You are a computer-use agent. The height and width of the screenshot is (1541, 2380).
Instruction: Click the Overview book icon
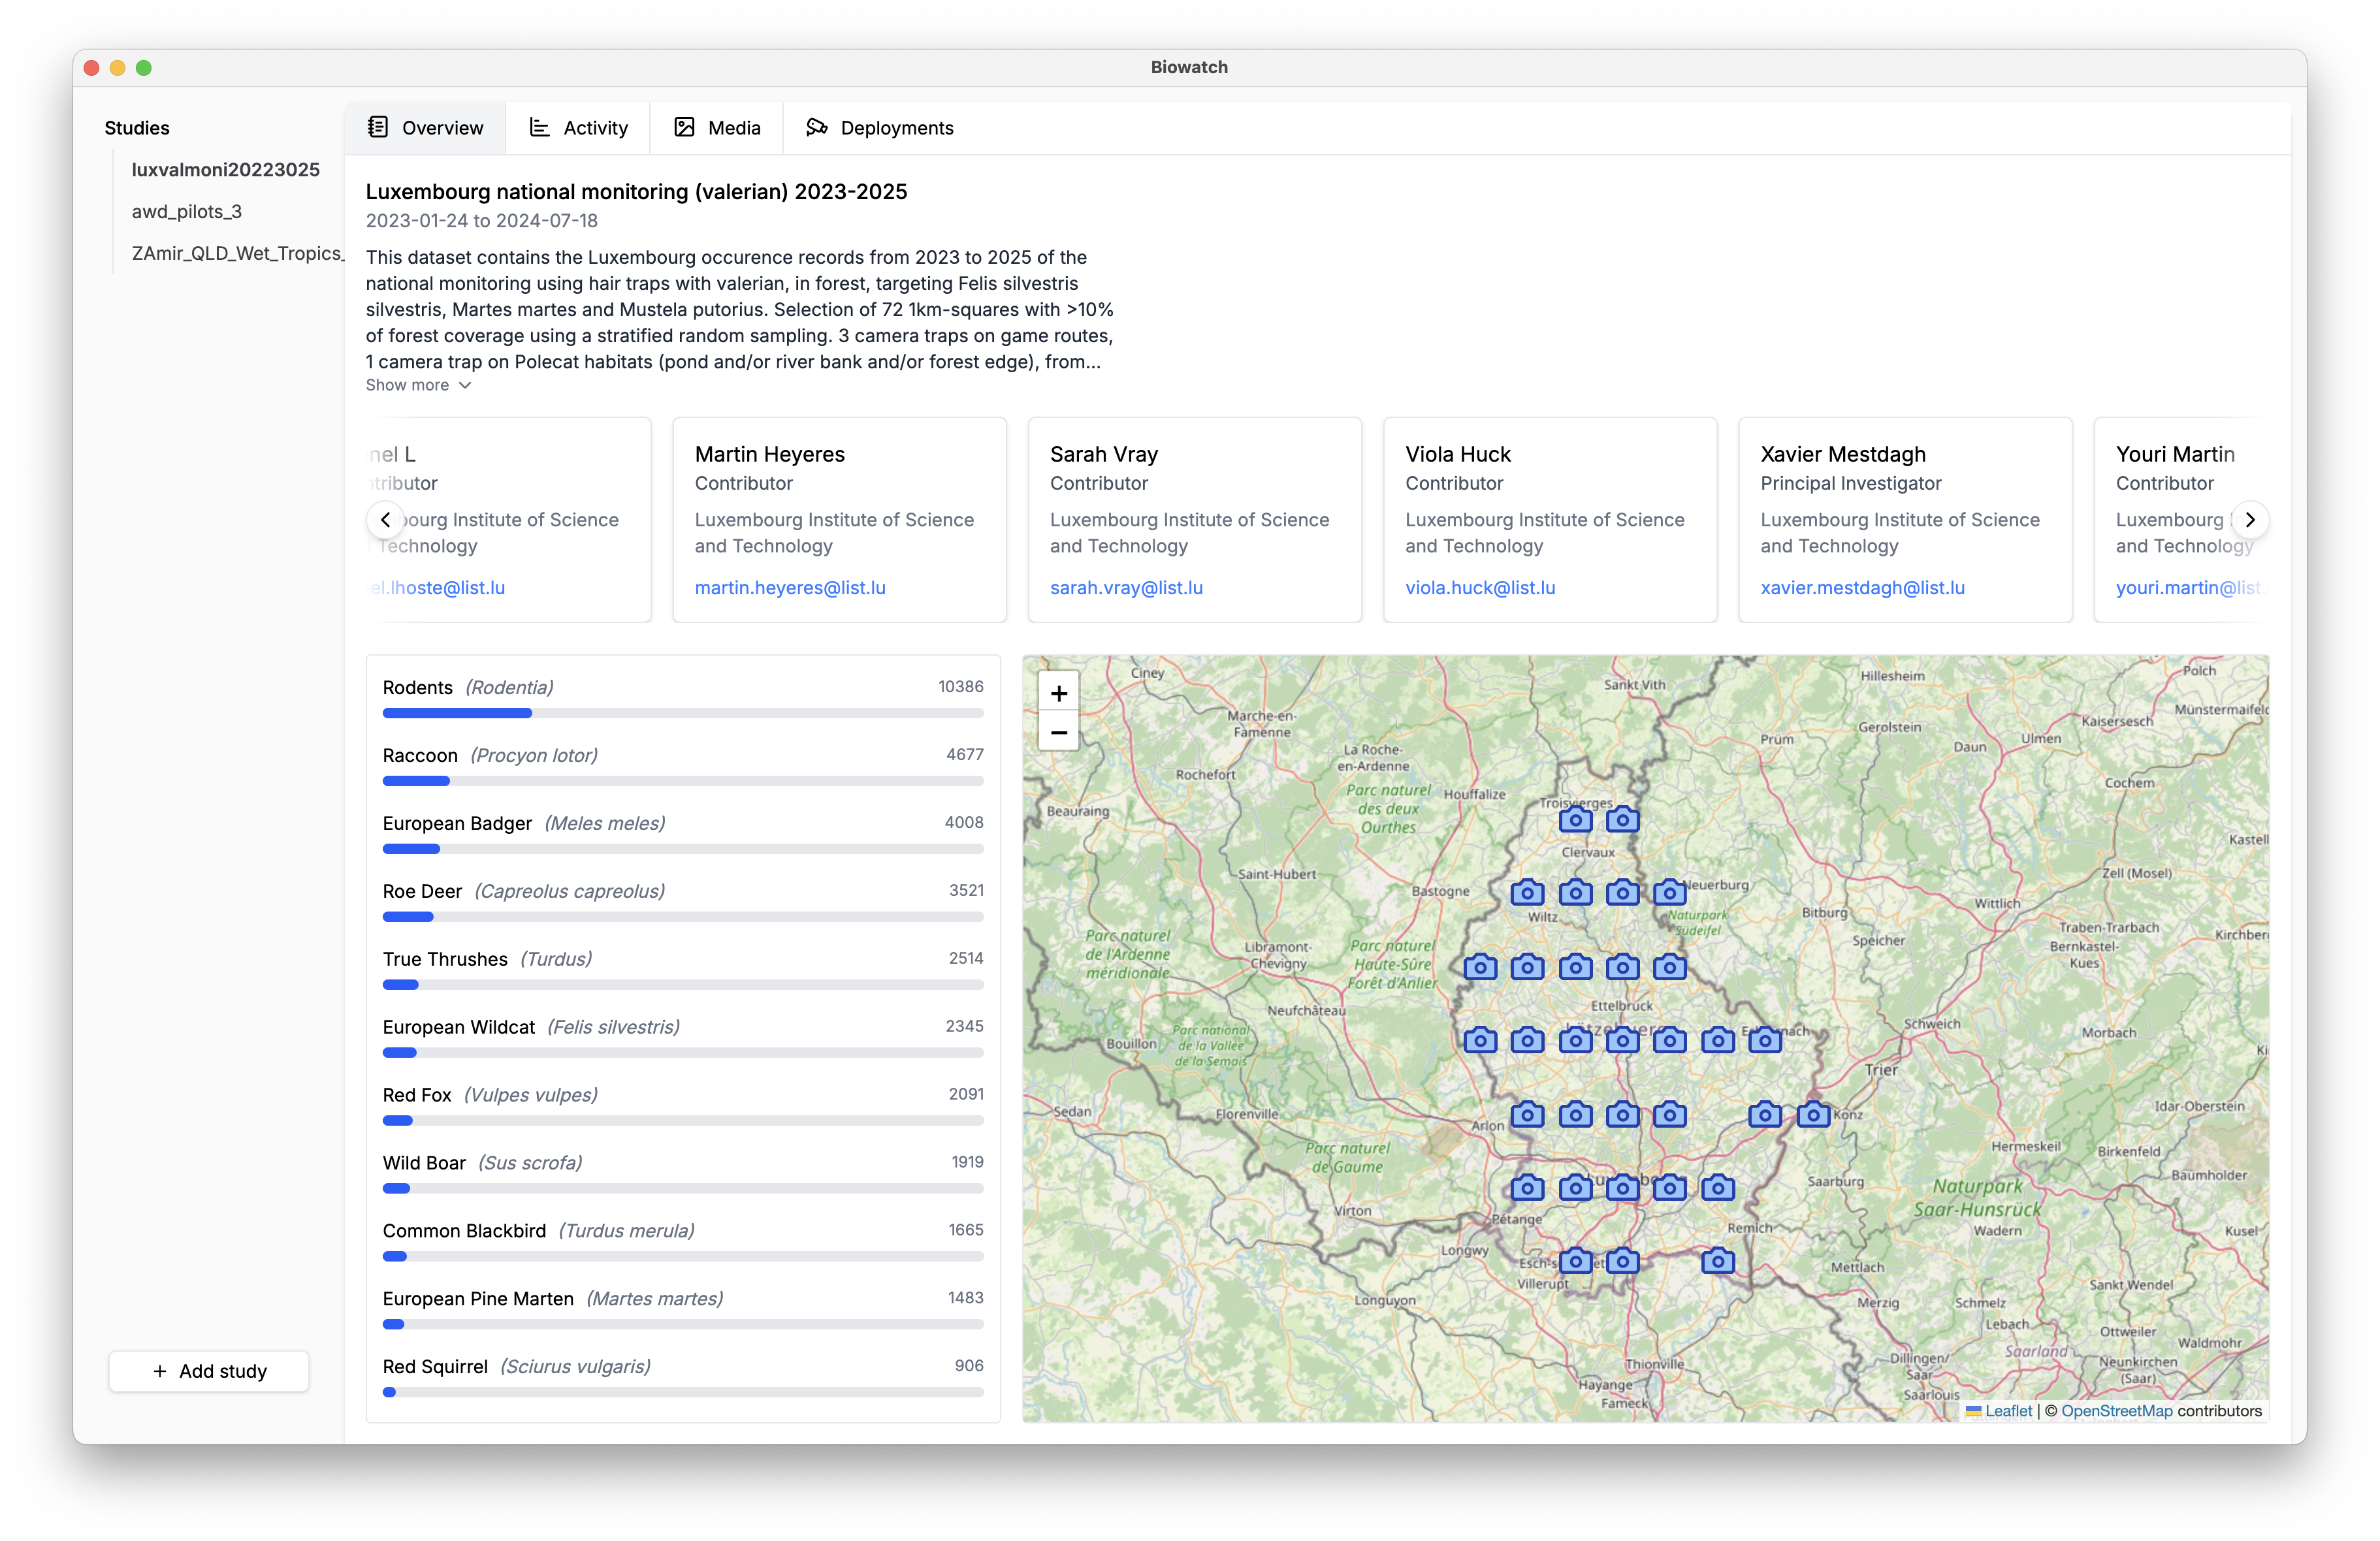[x=377, y=127]
